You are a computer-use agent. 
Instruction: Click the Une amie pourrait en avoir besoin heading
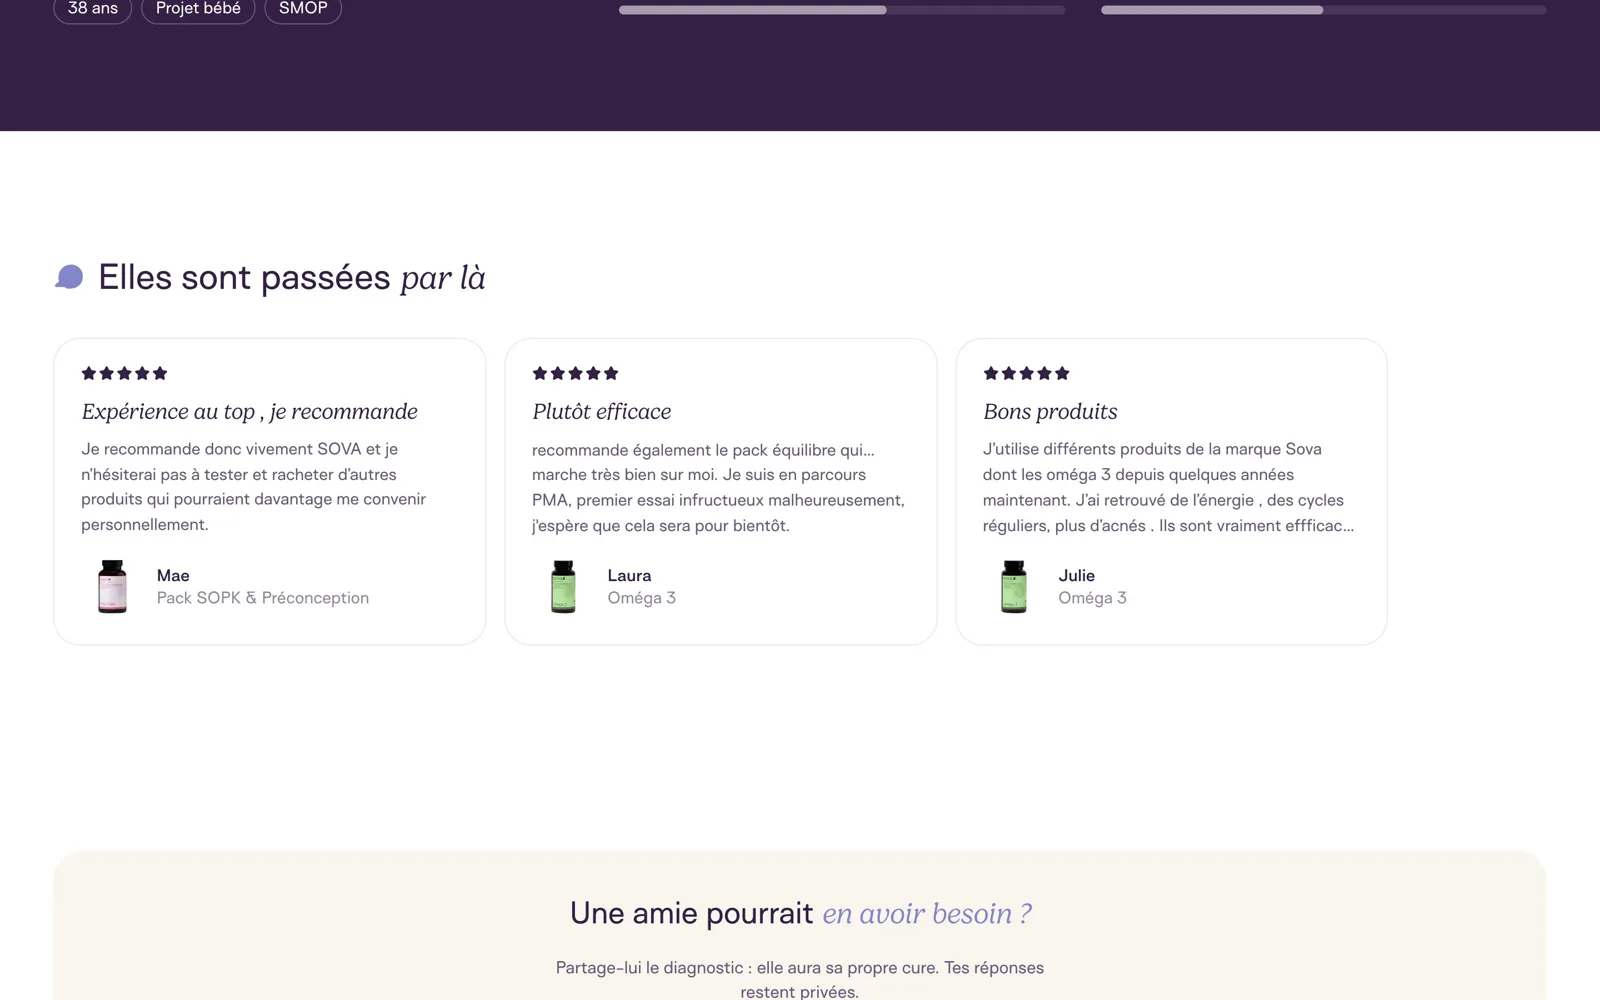[800, 913]
